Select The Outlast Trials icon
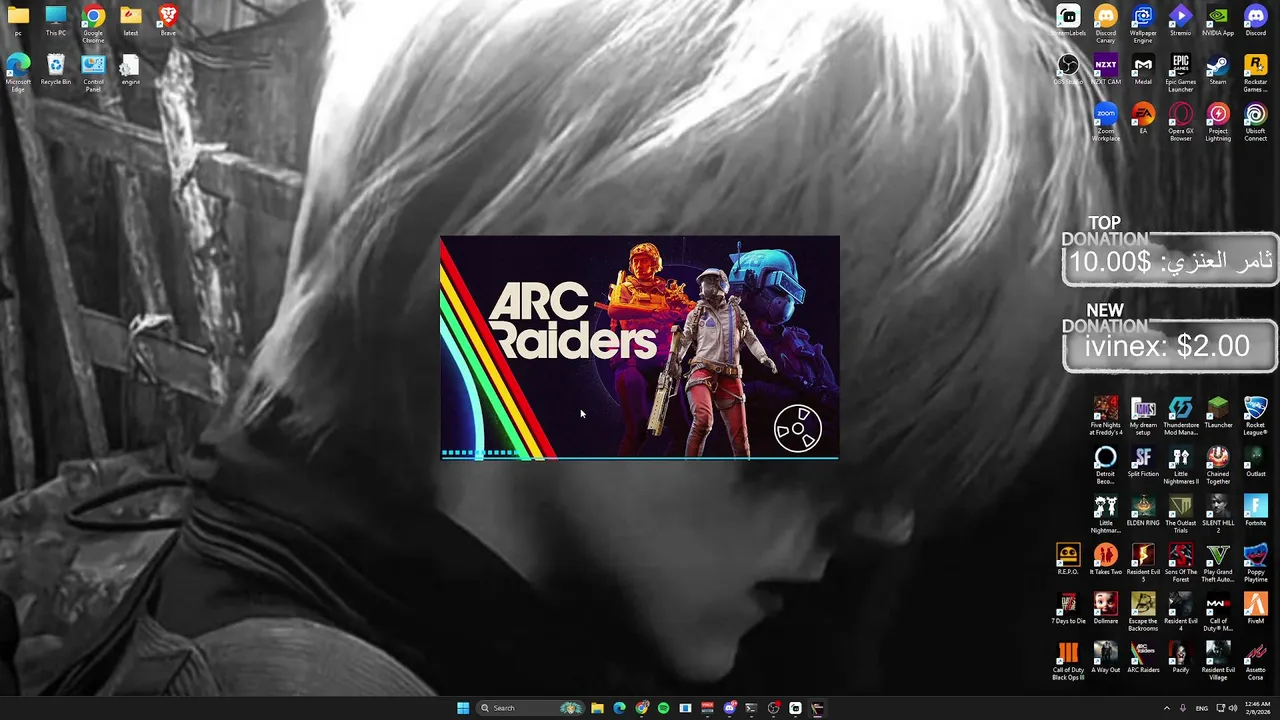Screen dimensions: 1280x720 tap(1180, 514)
